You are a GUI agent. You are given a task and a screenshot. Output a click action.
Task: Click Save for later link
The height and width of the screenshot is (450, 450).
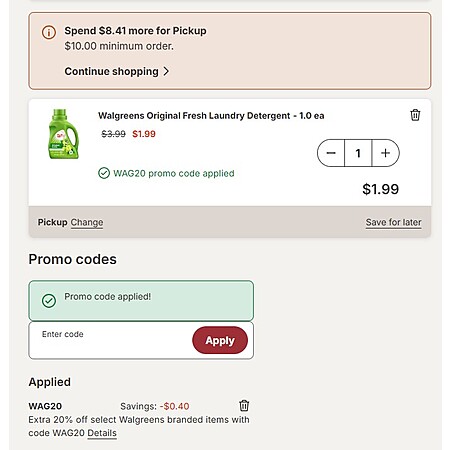point(393,222)
